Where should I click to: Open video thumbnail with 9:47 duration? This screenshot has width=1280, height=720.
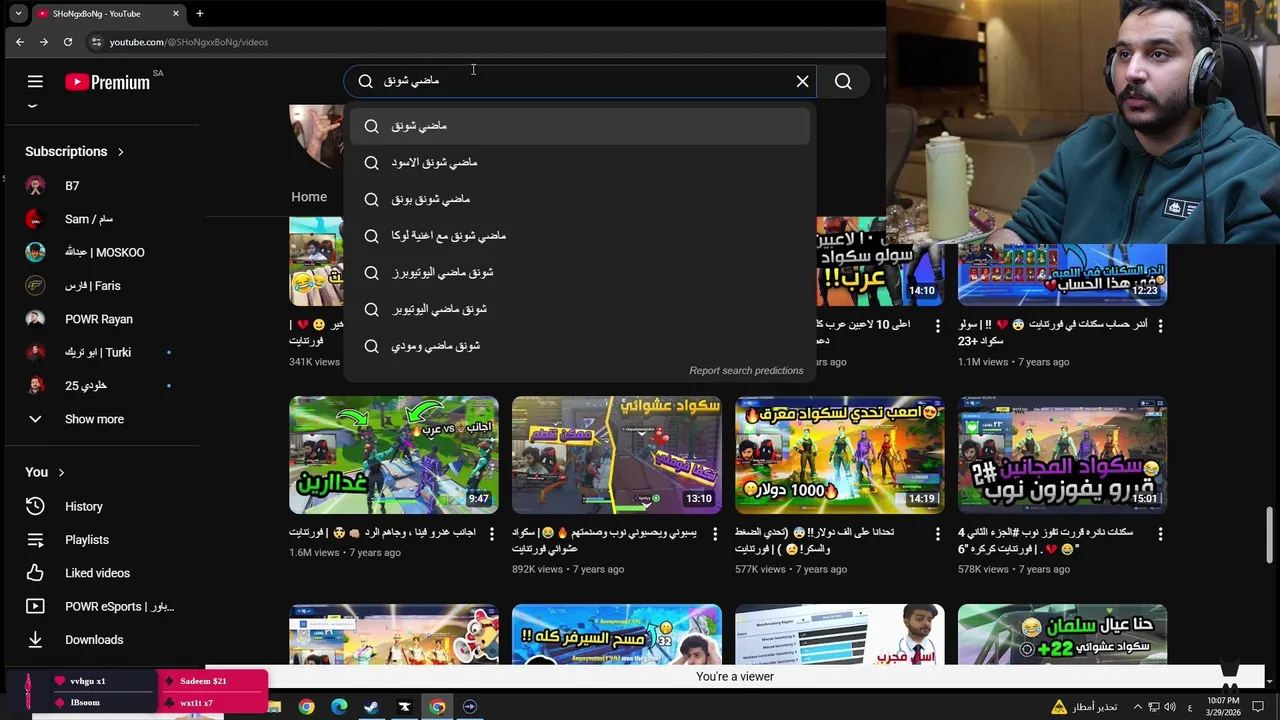point(394,455)
